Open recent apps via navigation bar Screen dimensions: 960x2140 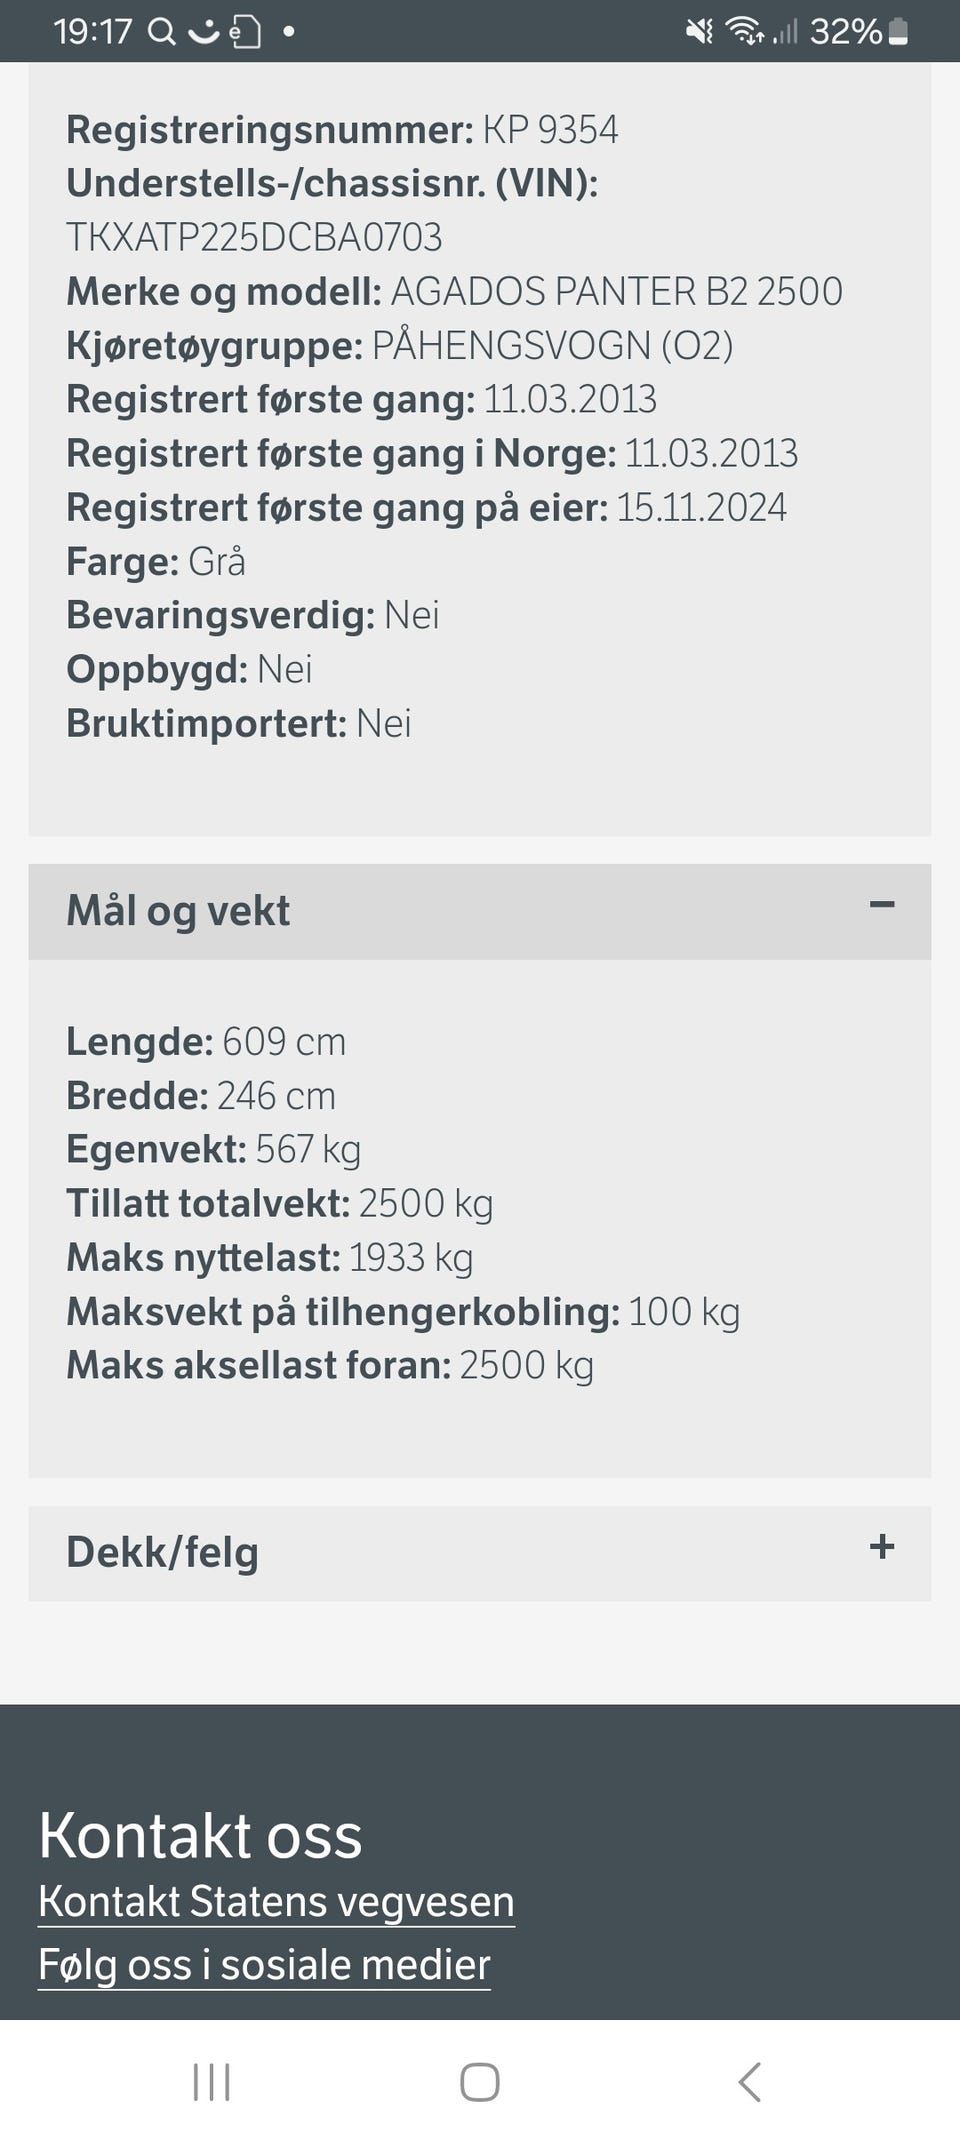pyautogui.click(x=211, y=2082)
